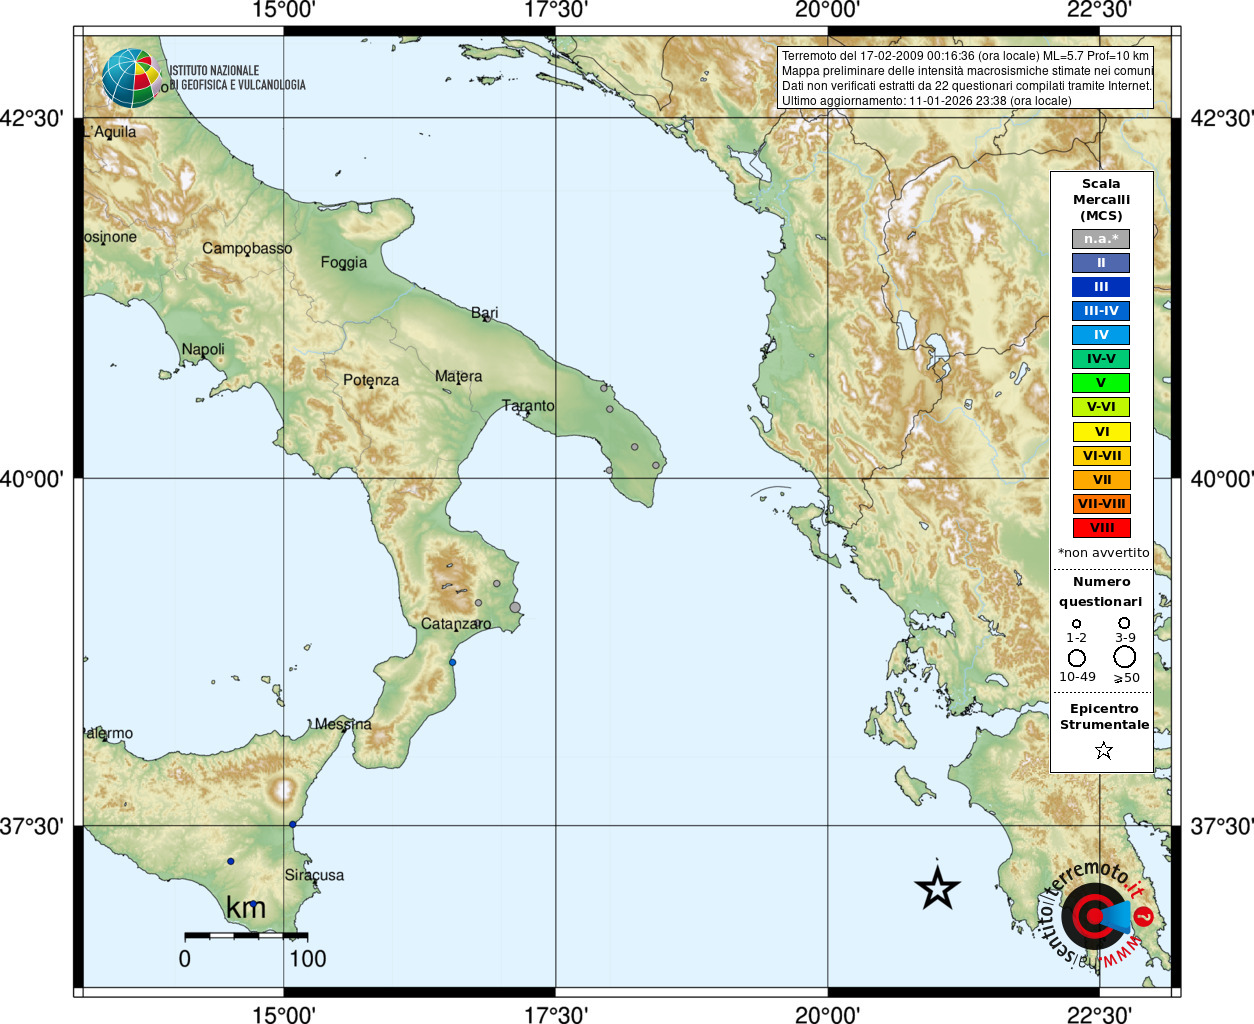This screenshot has height=1024, width=1254.
Task: Select the red VIII intensity swatch
Action: point(1101,528)
